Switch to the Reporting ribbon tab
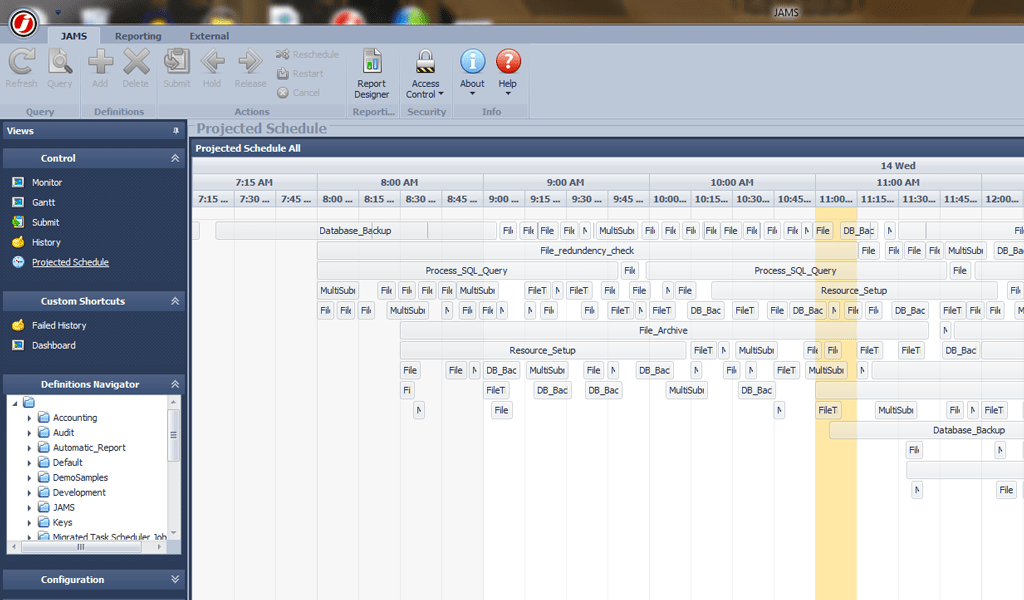 [138, 36]
